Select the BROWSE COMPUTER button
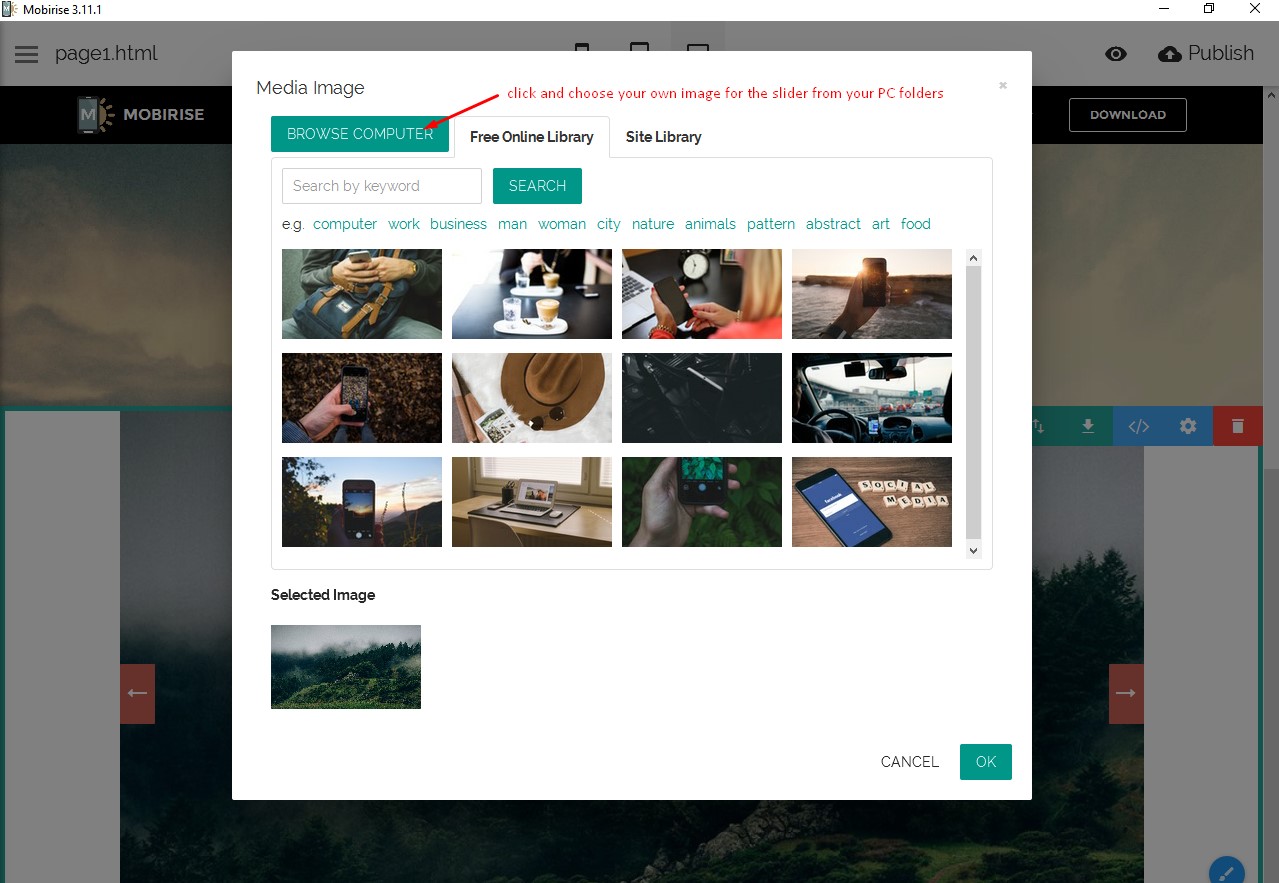Viewport: 1279px width, 883px height. tap(360, 133)
